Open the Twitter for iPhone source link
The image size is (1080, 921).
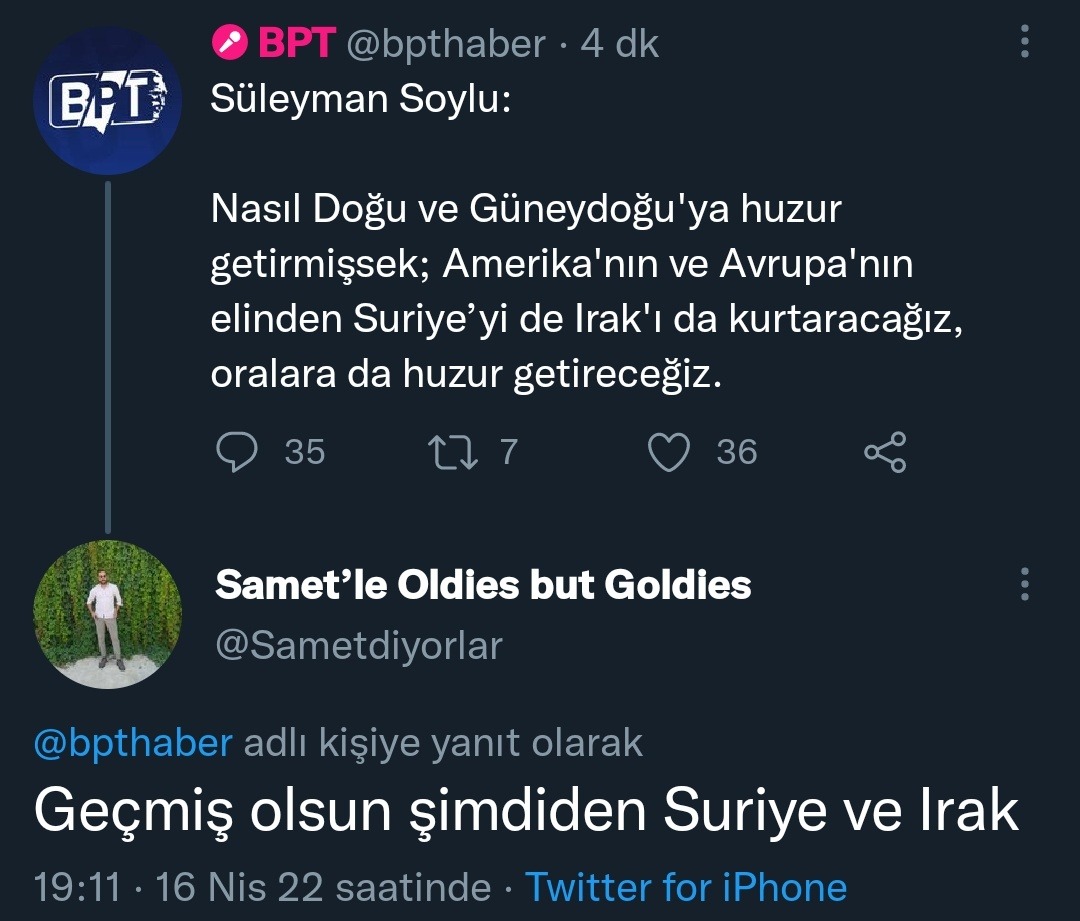[686, 887]
